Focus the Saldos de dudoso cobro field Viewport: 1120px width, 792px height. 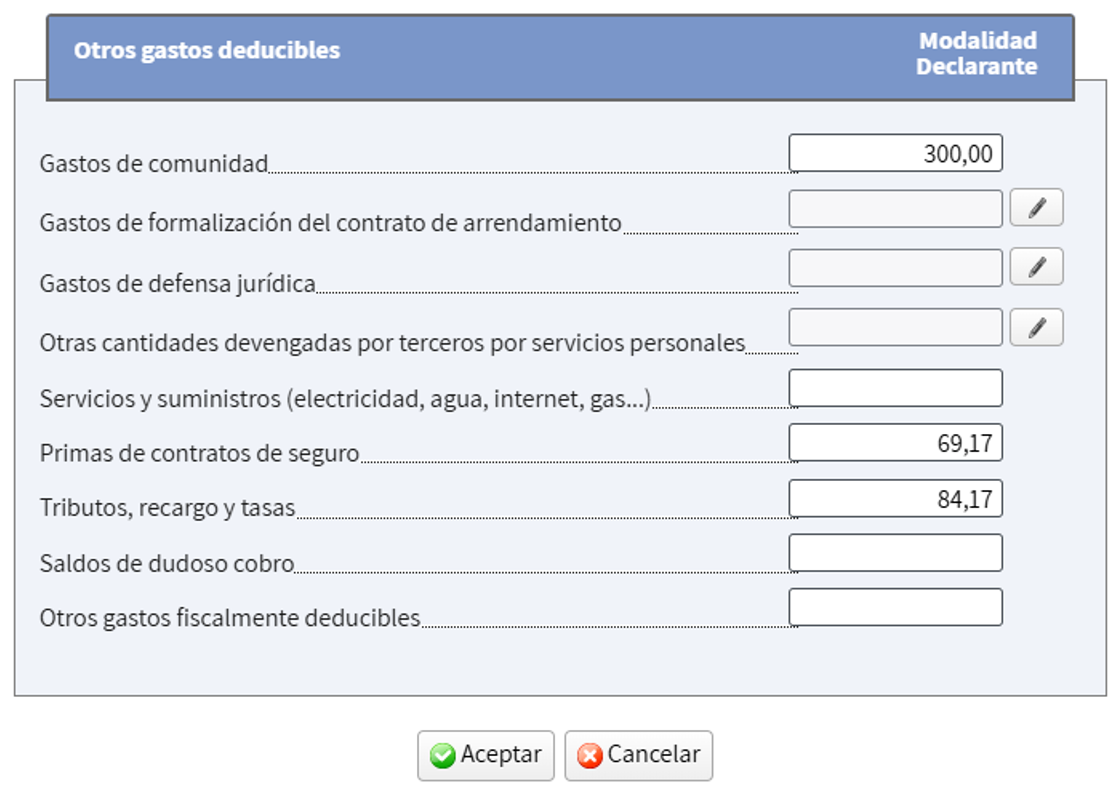(x=895, y=552)
